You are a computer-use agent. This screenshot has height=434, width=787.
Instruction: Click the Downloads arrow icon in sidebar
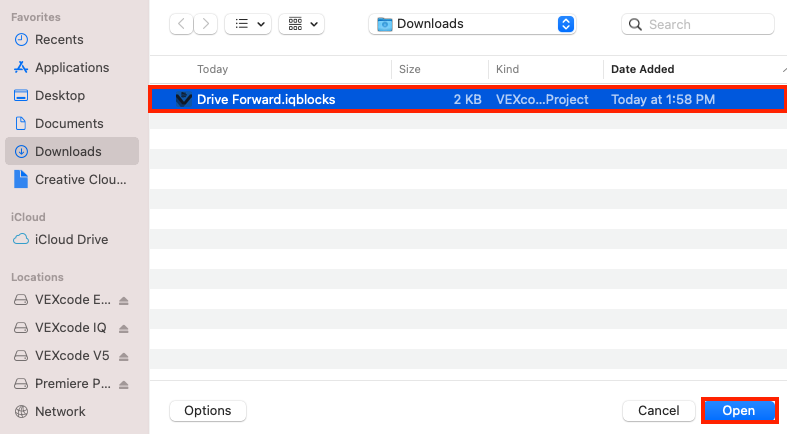tap(21, 152)
